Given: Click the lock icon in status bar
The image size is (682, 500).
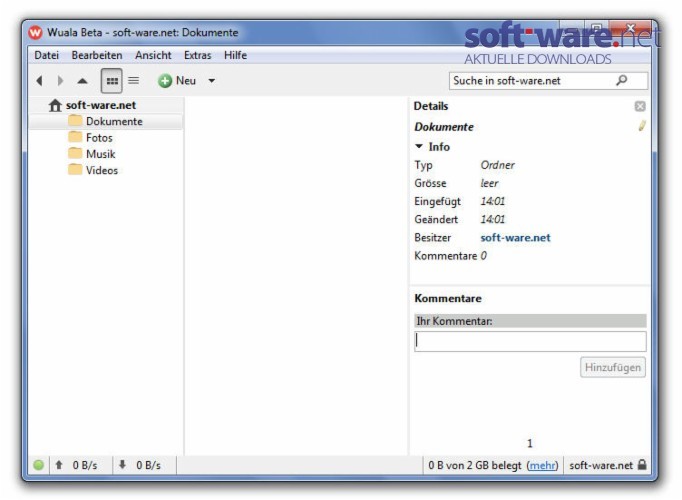Looking at the screenshot, I should click(642, 464).
